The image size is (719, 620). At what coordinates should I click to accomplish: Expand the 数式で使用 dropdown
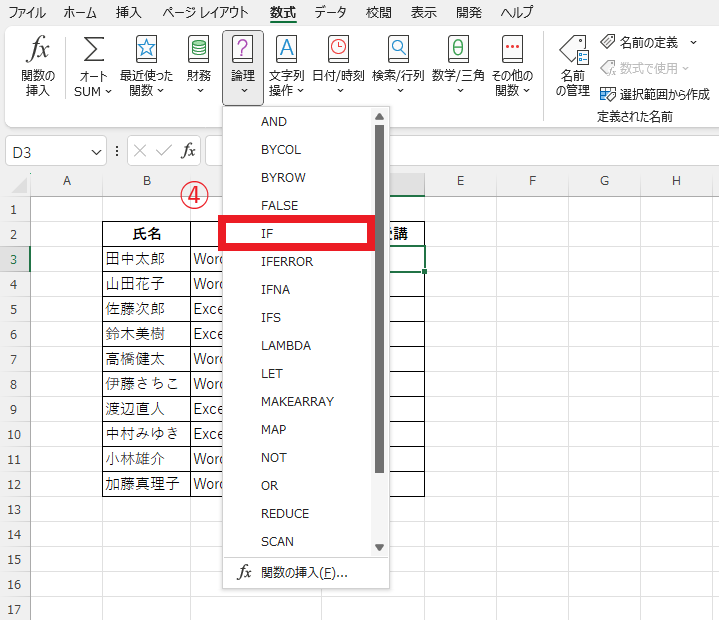coord(686,68)
